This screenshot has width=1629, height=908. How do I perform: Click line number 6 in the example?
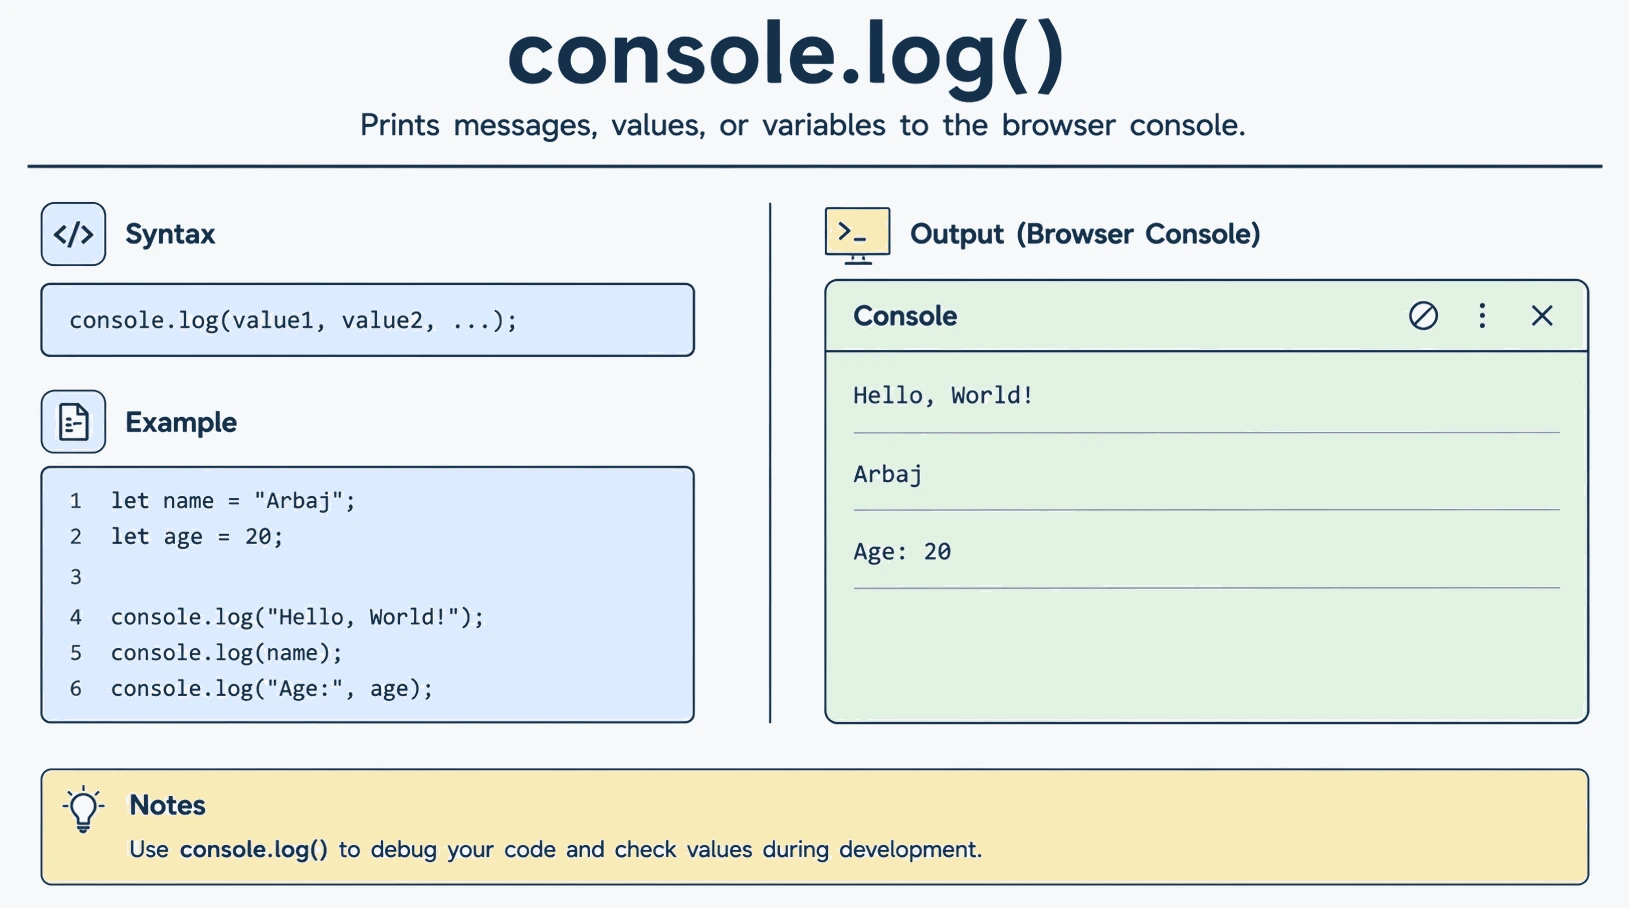(75, 689)
